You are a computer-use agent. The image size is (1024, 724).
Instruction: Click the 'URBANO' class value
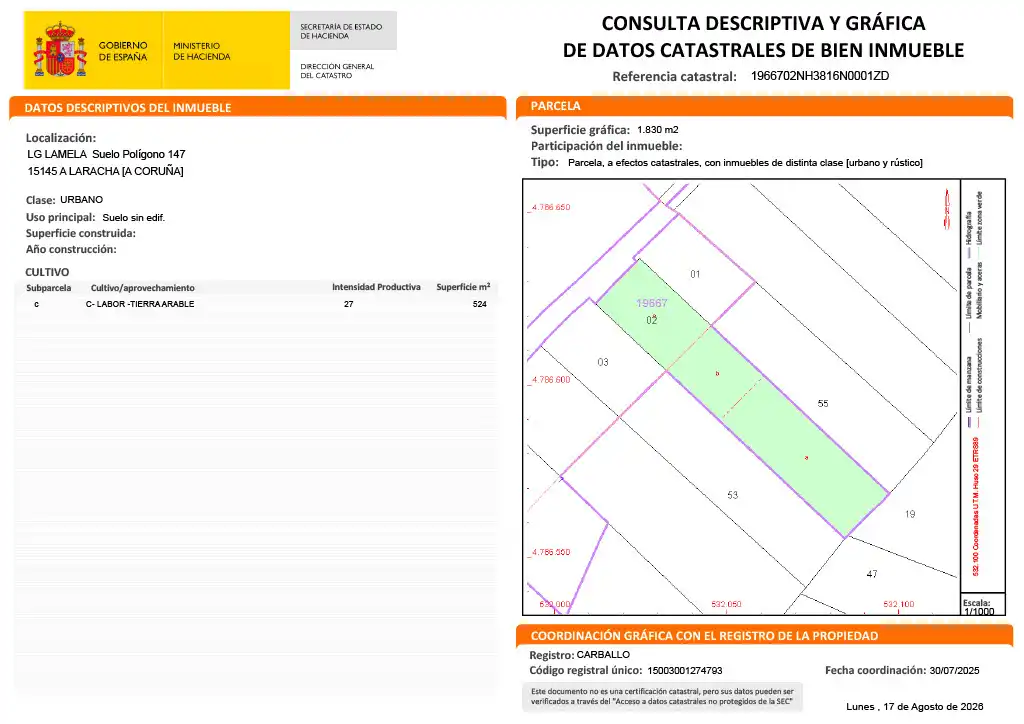click(x=82, y=199)
